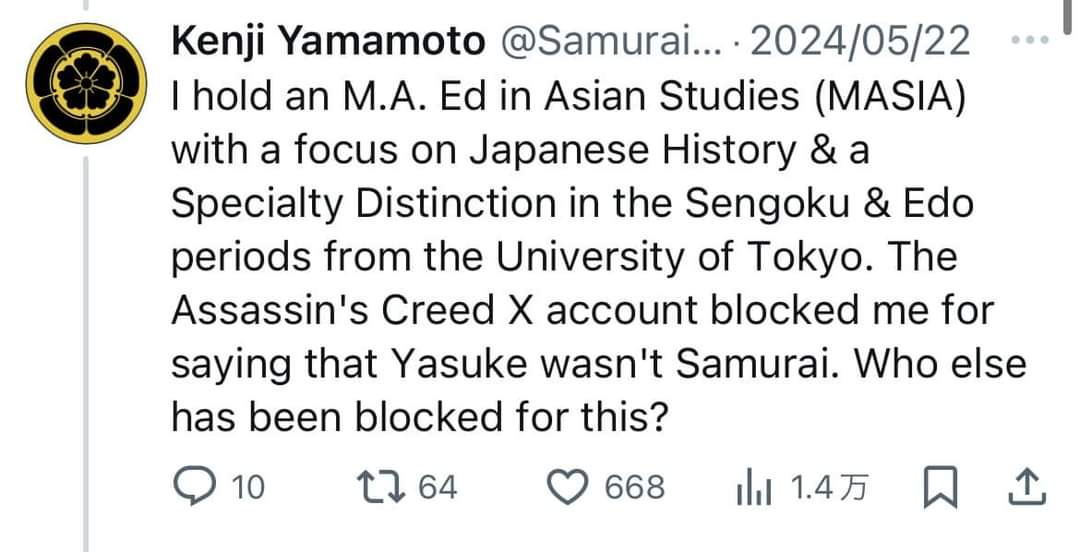Open the three-dot more options menu
This screenshot has height=552, width=1080.
(1030, 40)
